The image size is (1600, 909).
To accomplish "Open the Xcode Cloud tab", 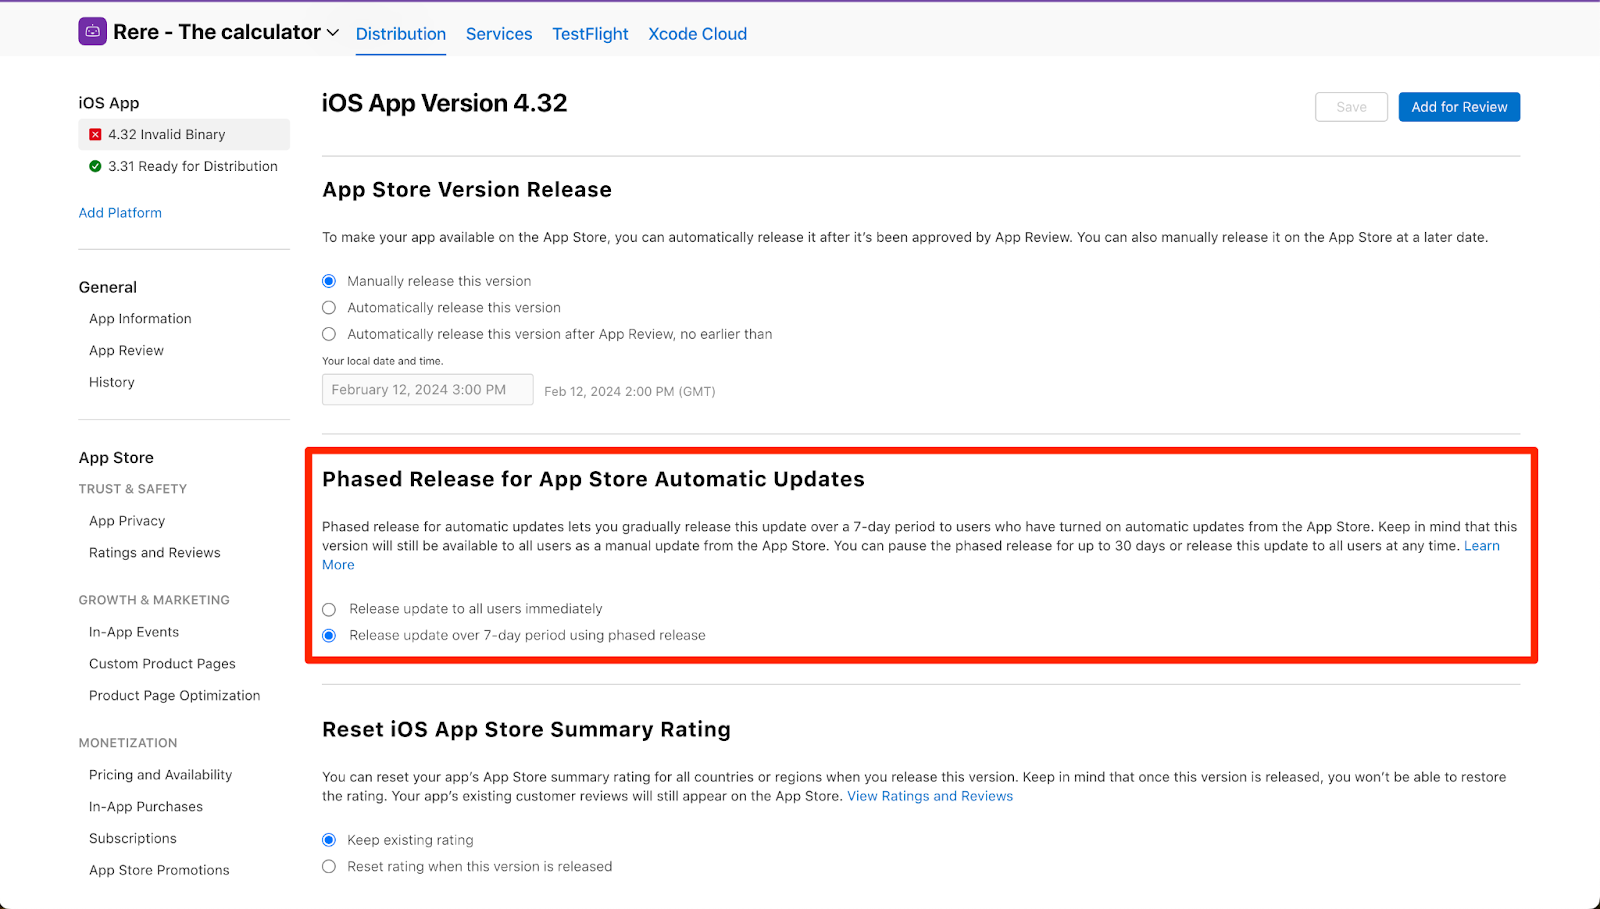I will (x=698, y=33).
